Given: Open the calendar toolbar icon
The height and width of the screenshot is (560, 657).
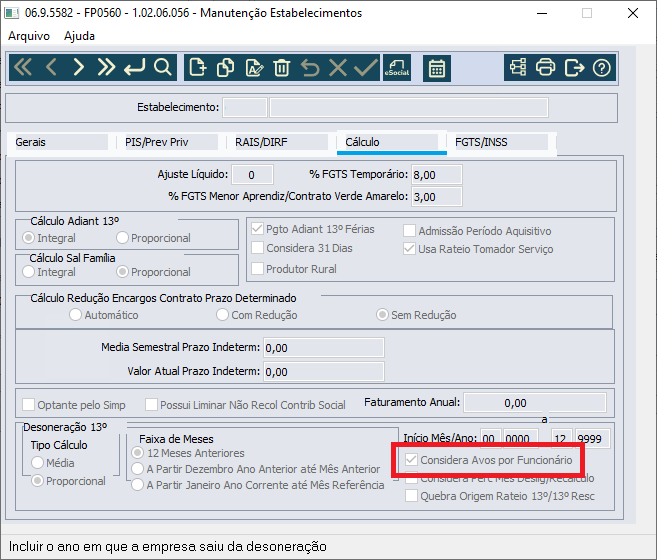Looking at the screenshot, I should [x=437, y=68].
